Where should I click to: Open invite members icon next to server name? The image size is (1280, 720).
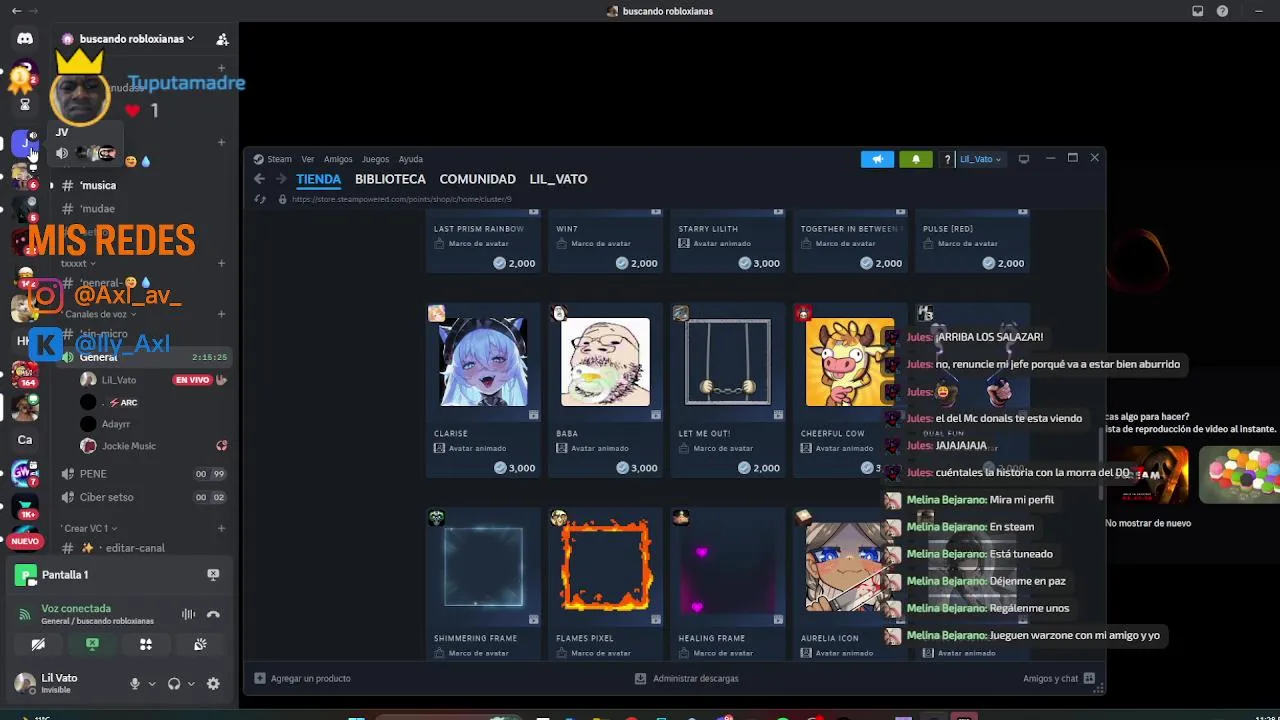coord(222,39)
